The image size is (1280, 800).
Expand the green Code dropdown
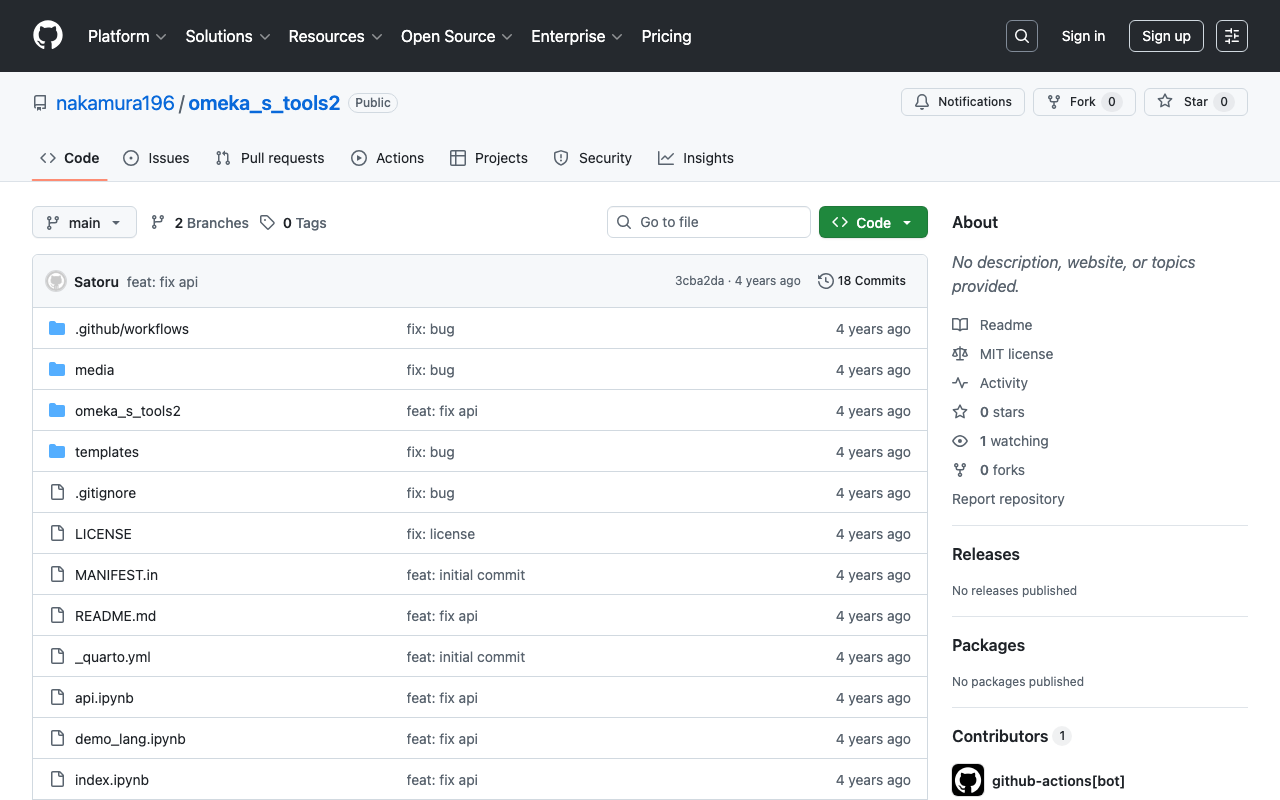873,223
